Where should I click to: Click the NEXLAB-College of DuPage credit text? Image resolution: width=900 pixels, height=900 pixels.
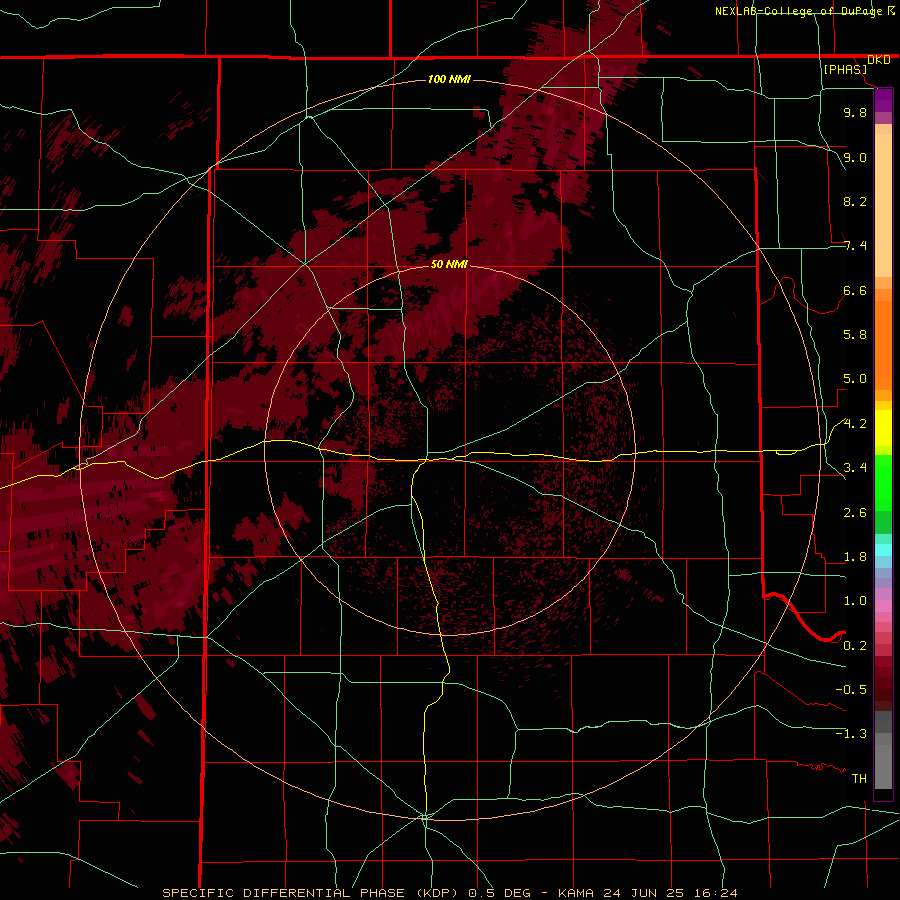coord(799,11)
